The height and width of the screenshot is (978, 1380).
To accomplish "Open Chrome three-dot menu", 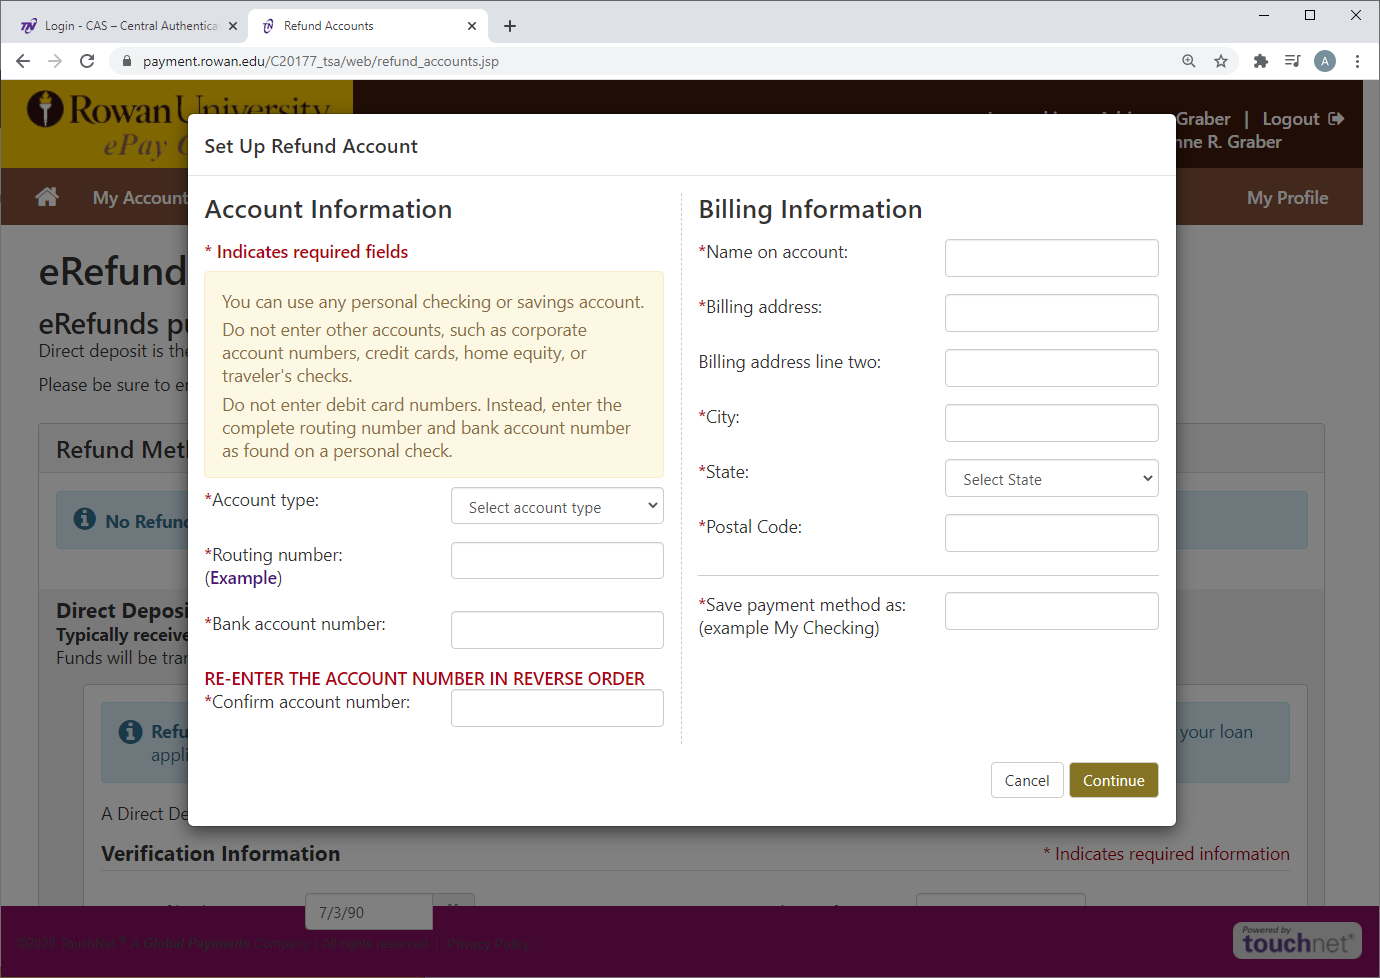I will (x=1357, y=61).
